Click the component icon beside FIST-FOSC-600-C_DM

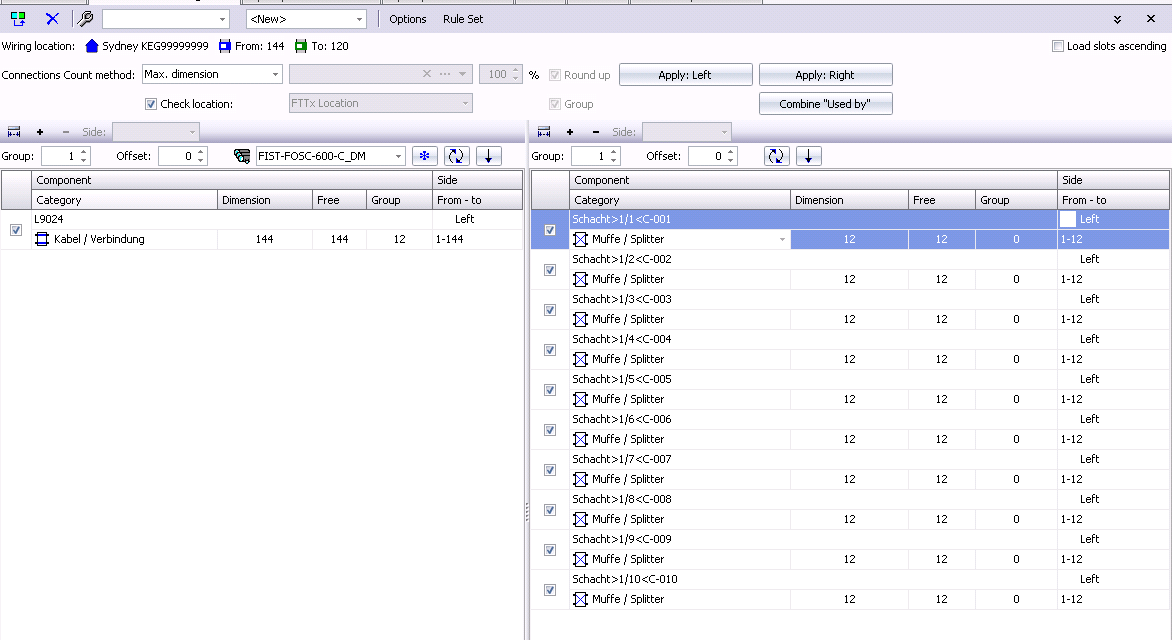[242, 156]
